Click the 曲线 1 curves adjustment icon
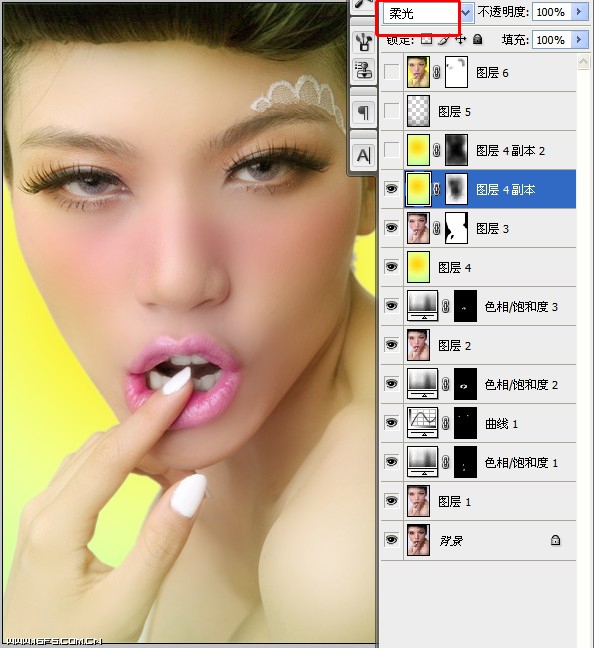This screenshot has height=648, width=594. coord(422,423)
